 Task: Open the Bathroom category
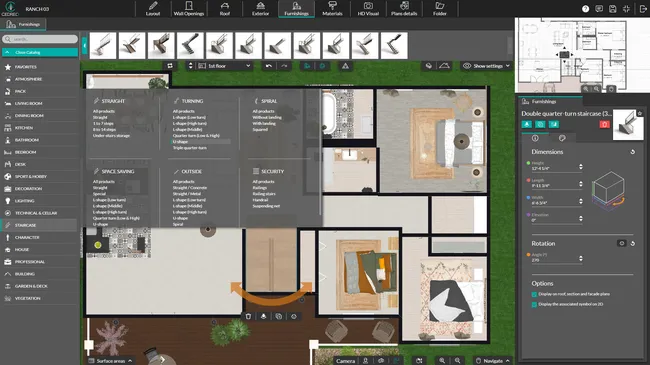(x=27, y=140)
